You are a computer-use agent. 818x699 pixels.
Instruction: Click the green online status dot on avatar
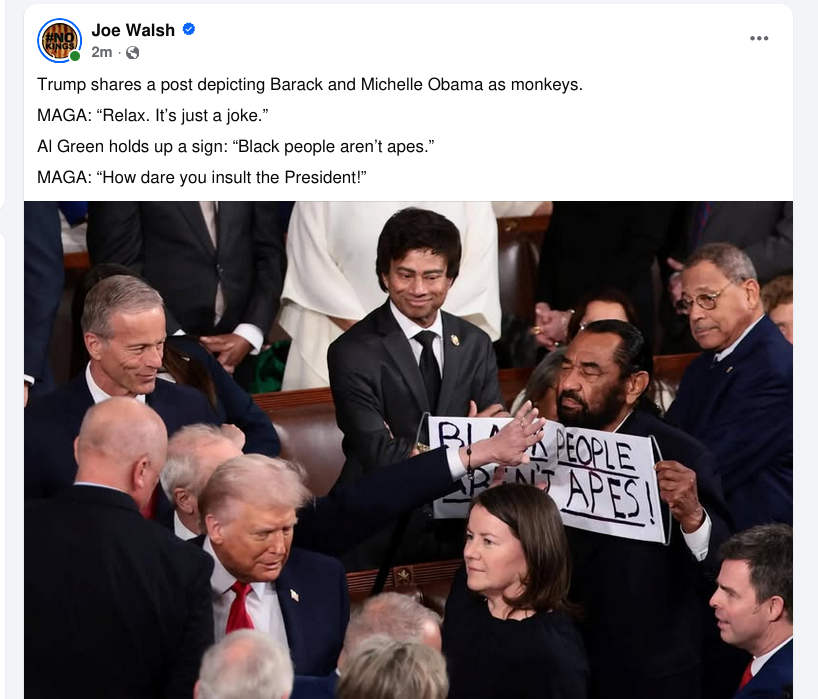click(75, 56)
